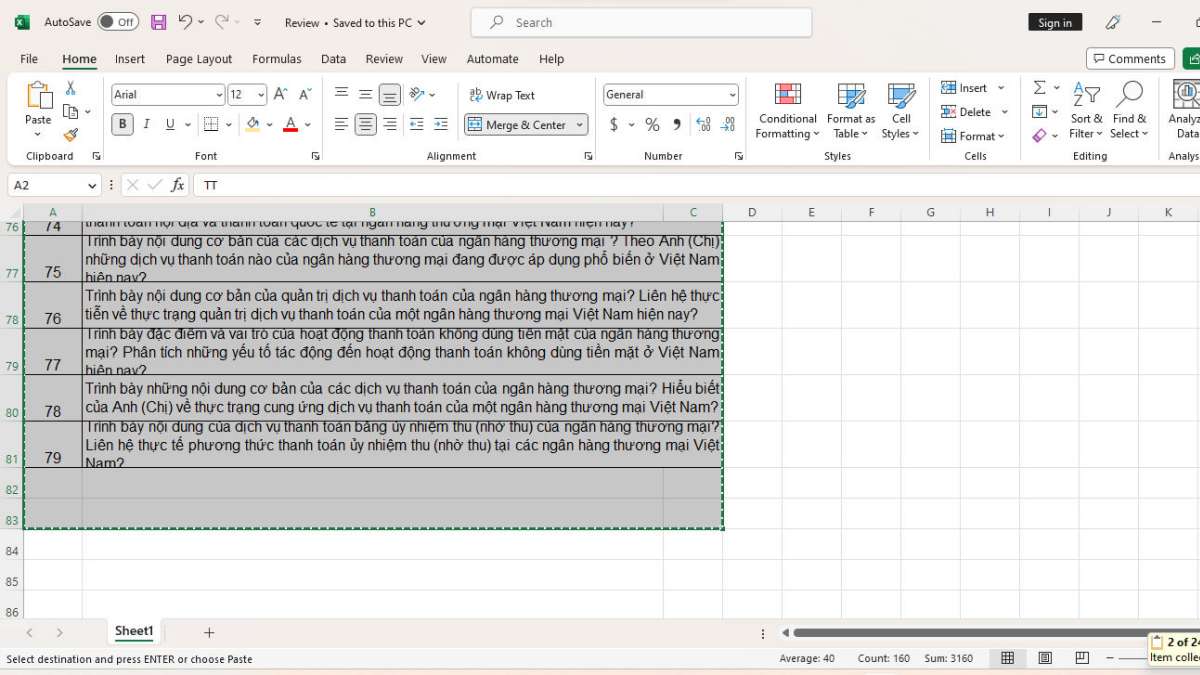The image size is (1200, 675).
Task: Open the Analyze Data tool
Action: 1186,110
